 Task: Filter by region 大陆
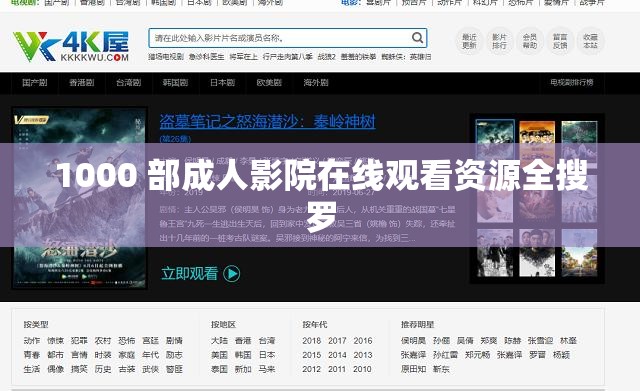219,340
